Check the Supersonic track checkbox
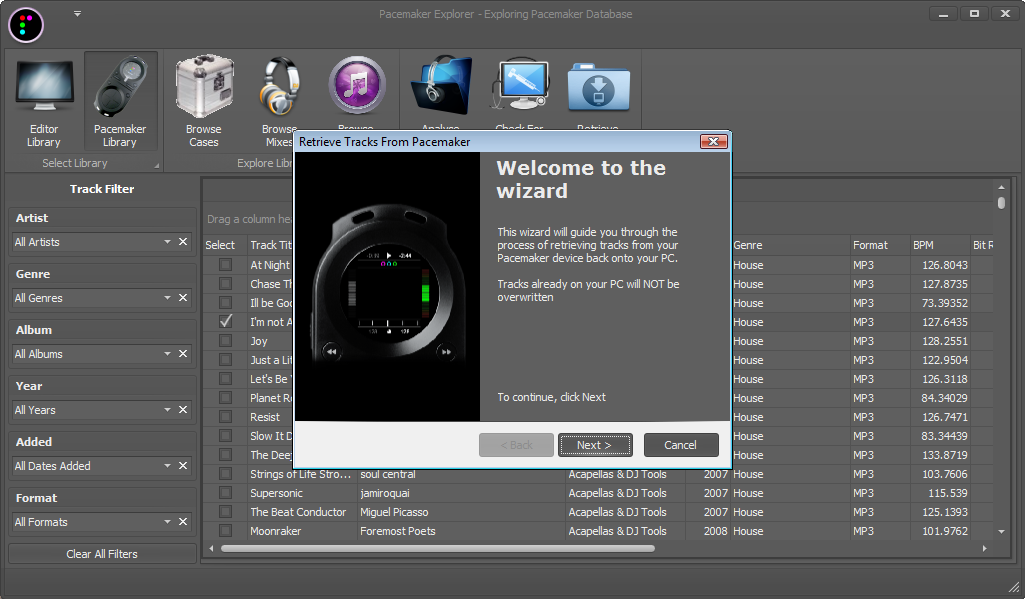The width and height of the screenshot is (1025, 599). coord(226,493)
